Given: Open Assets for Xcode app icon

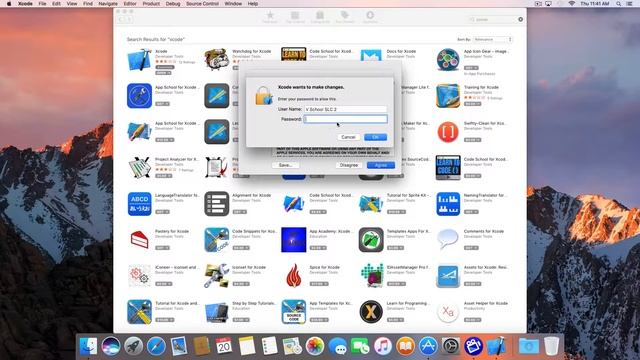Looking at the screenshot, I should click(448, 276).
